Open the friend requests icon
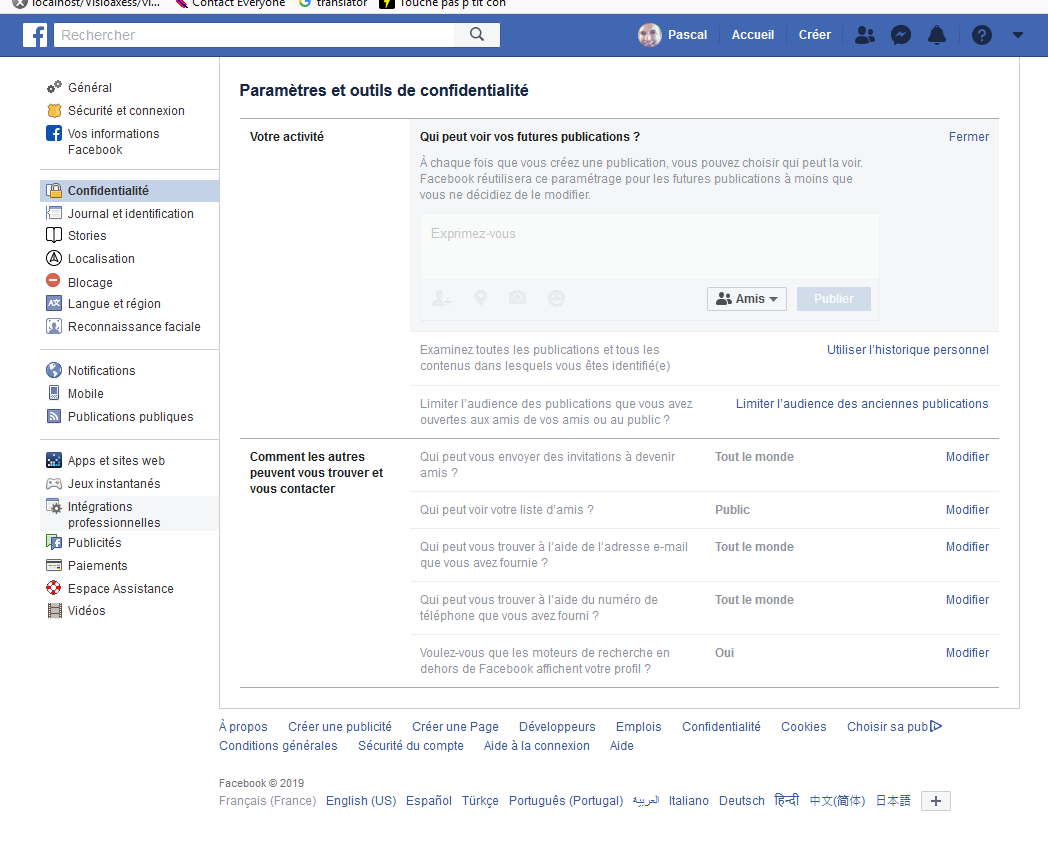 coord(865,35)
